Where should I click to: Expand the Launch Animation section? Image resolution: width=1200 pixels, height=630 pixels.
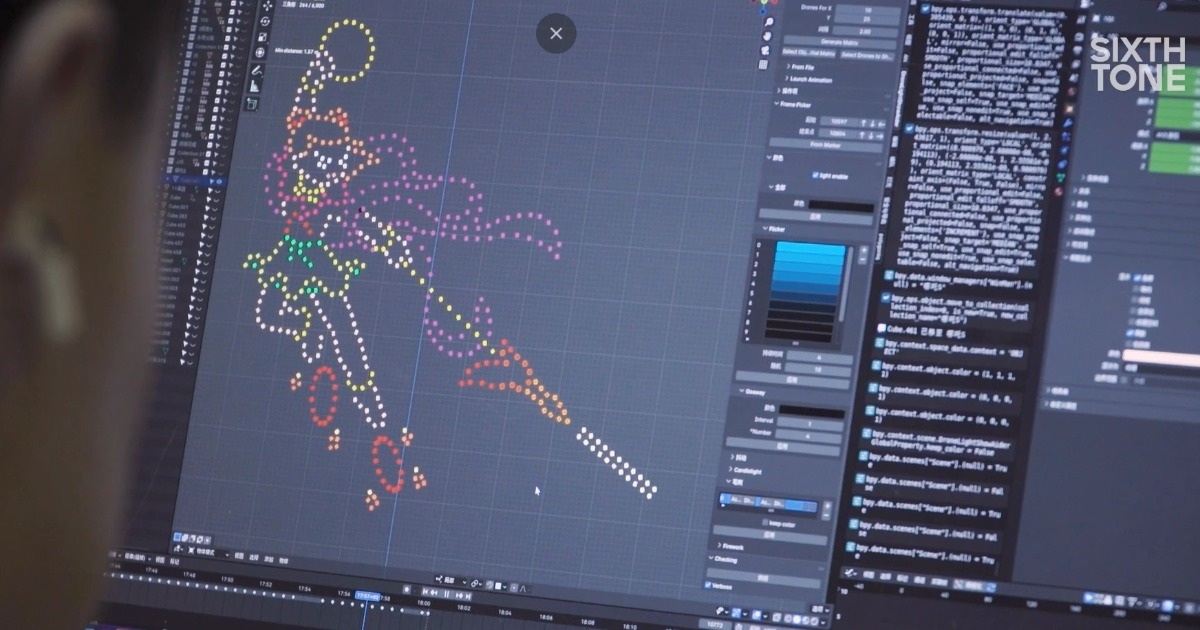tap(809, 79)
